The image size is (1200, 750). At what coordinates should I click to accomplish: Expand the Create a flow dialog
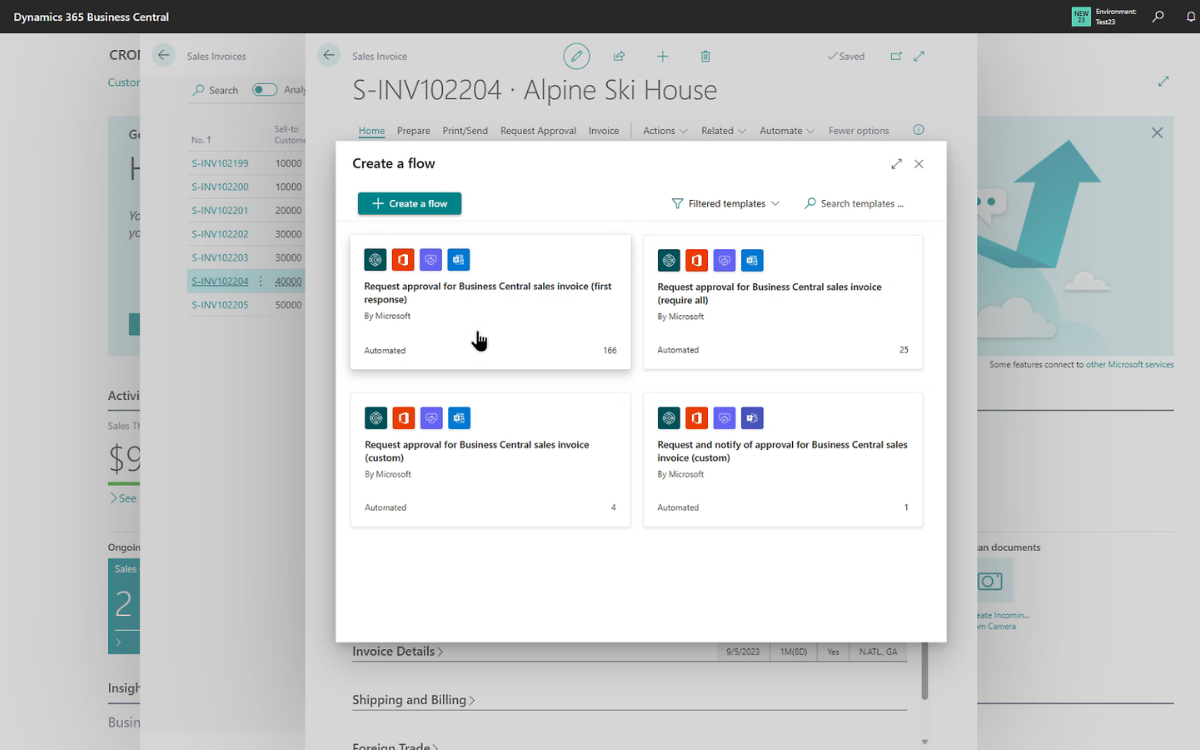click(896, 164)
